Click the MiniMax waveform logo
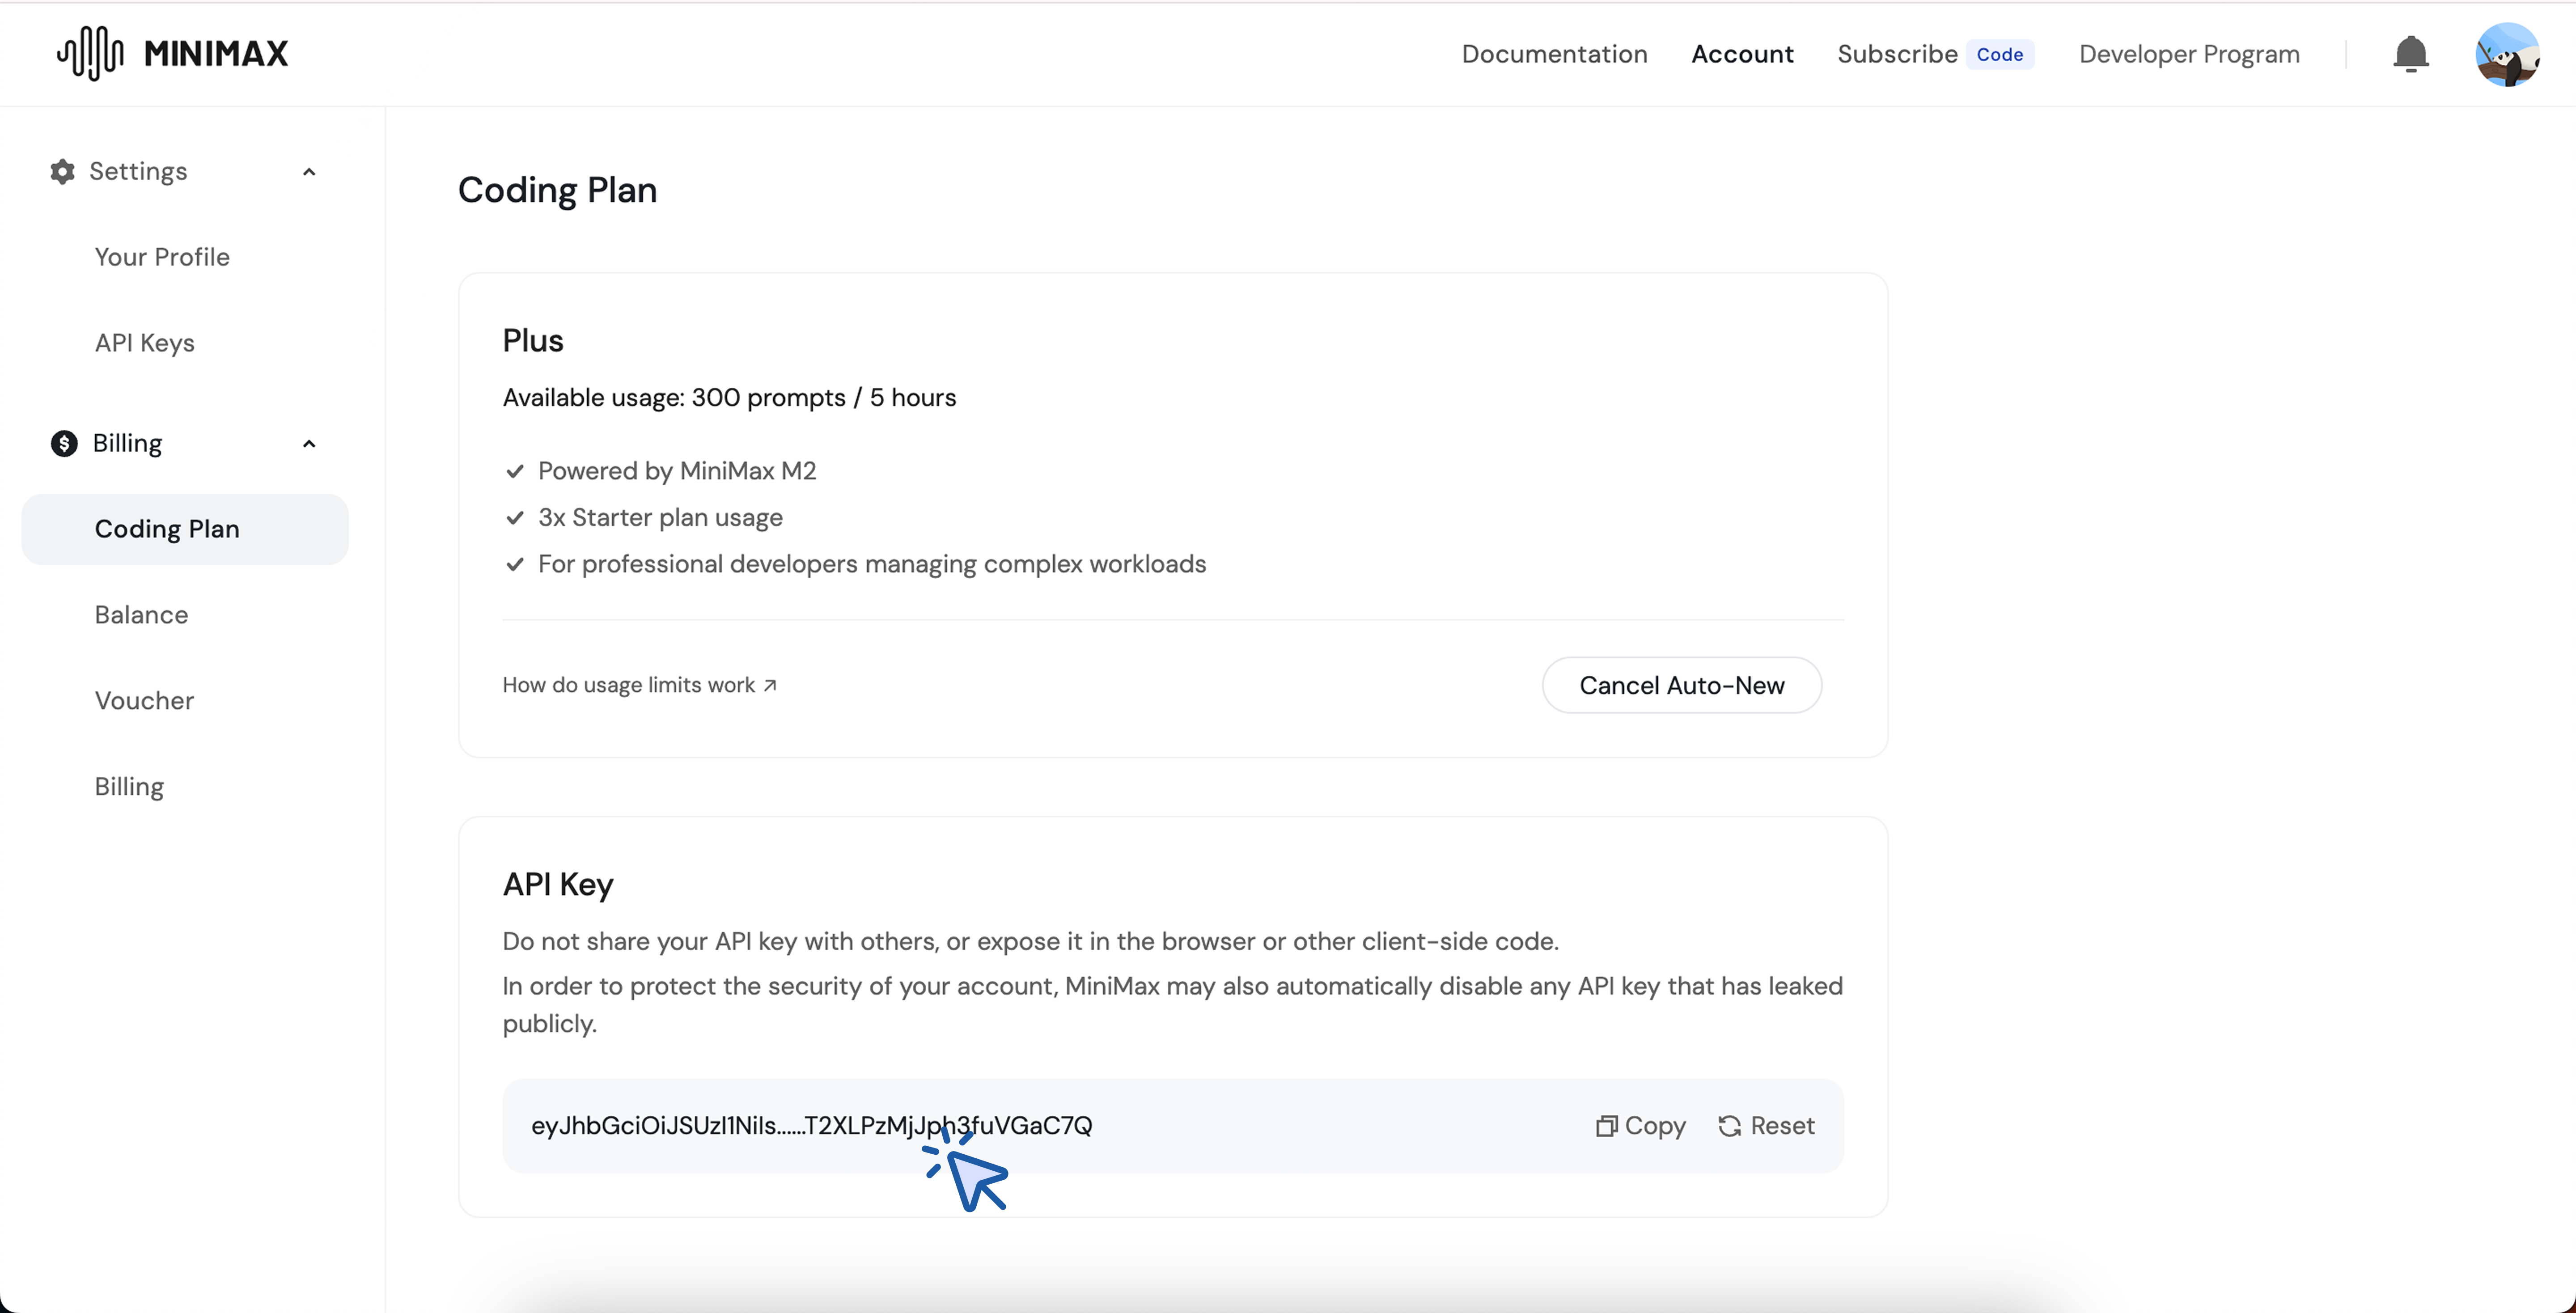This screenshot has height=1313, width=2576. click(x=90, y=53)
